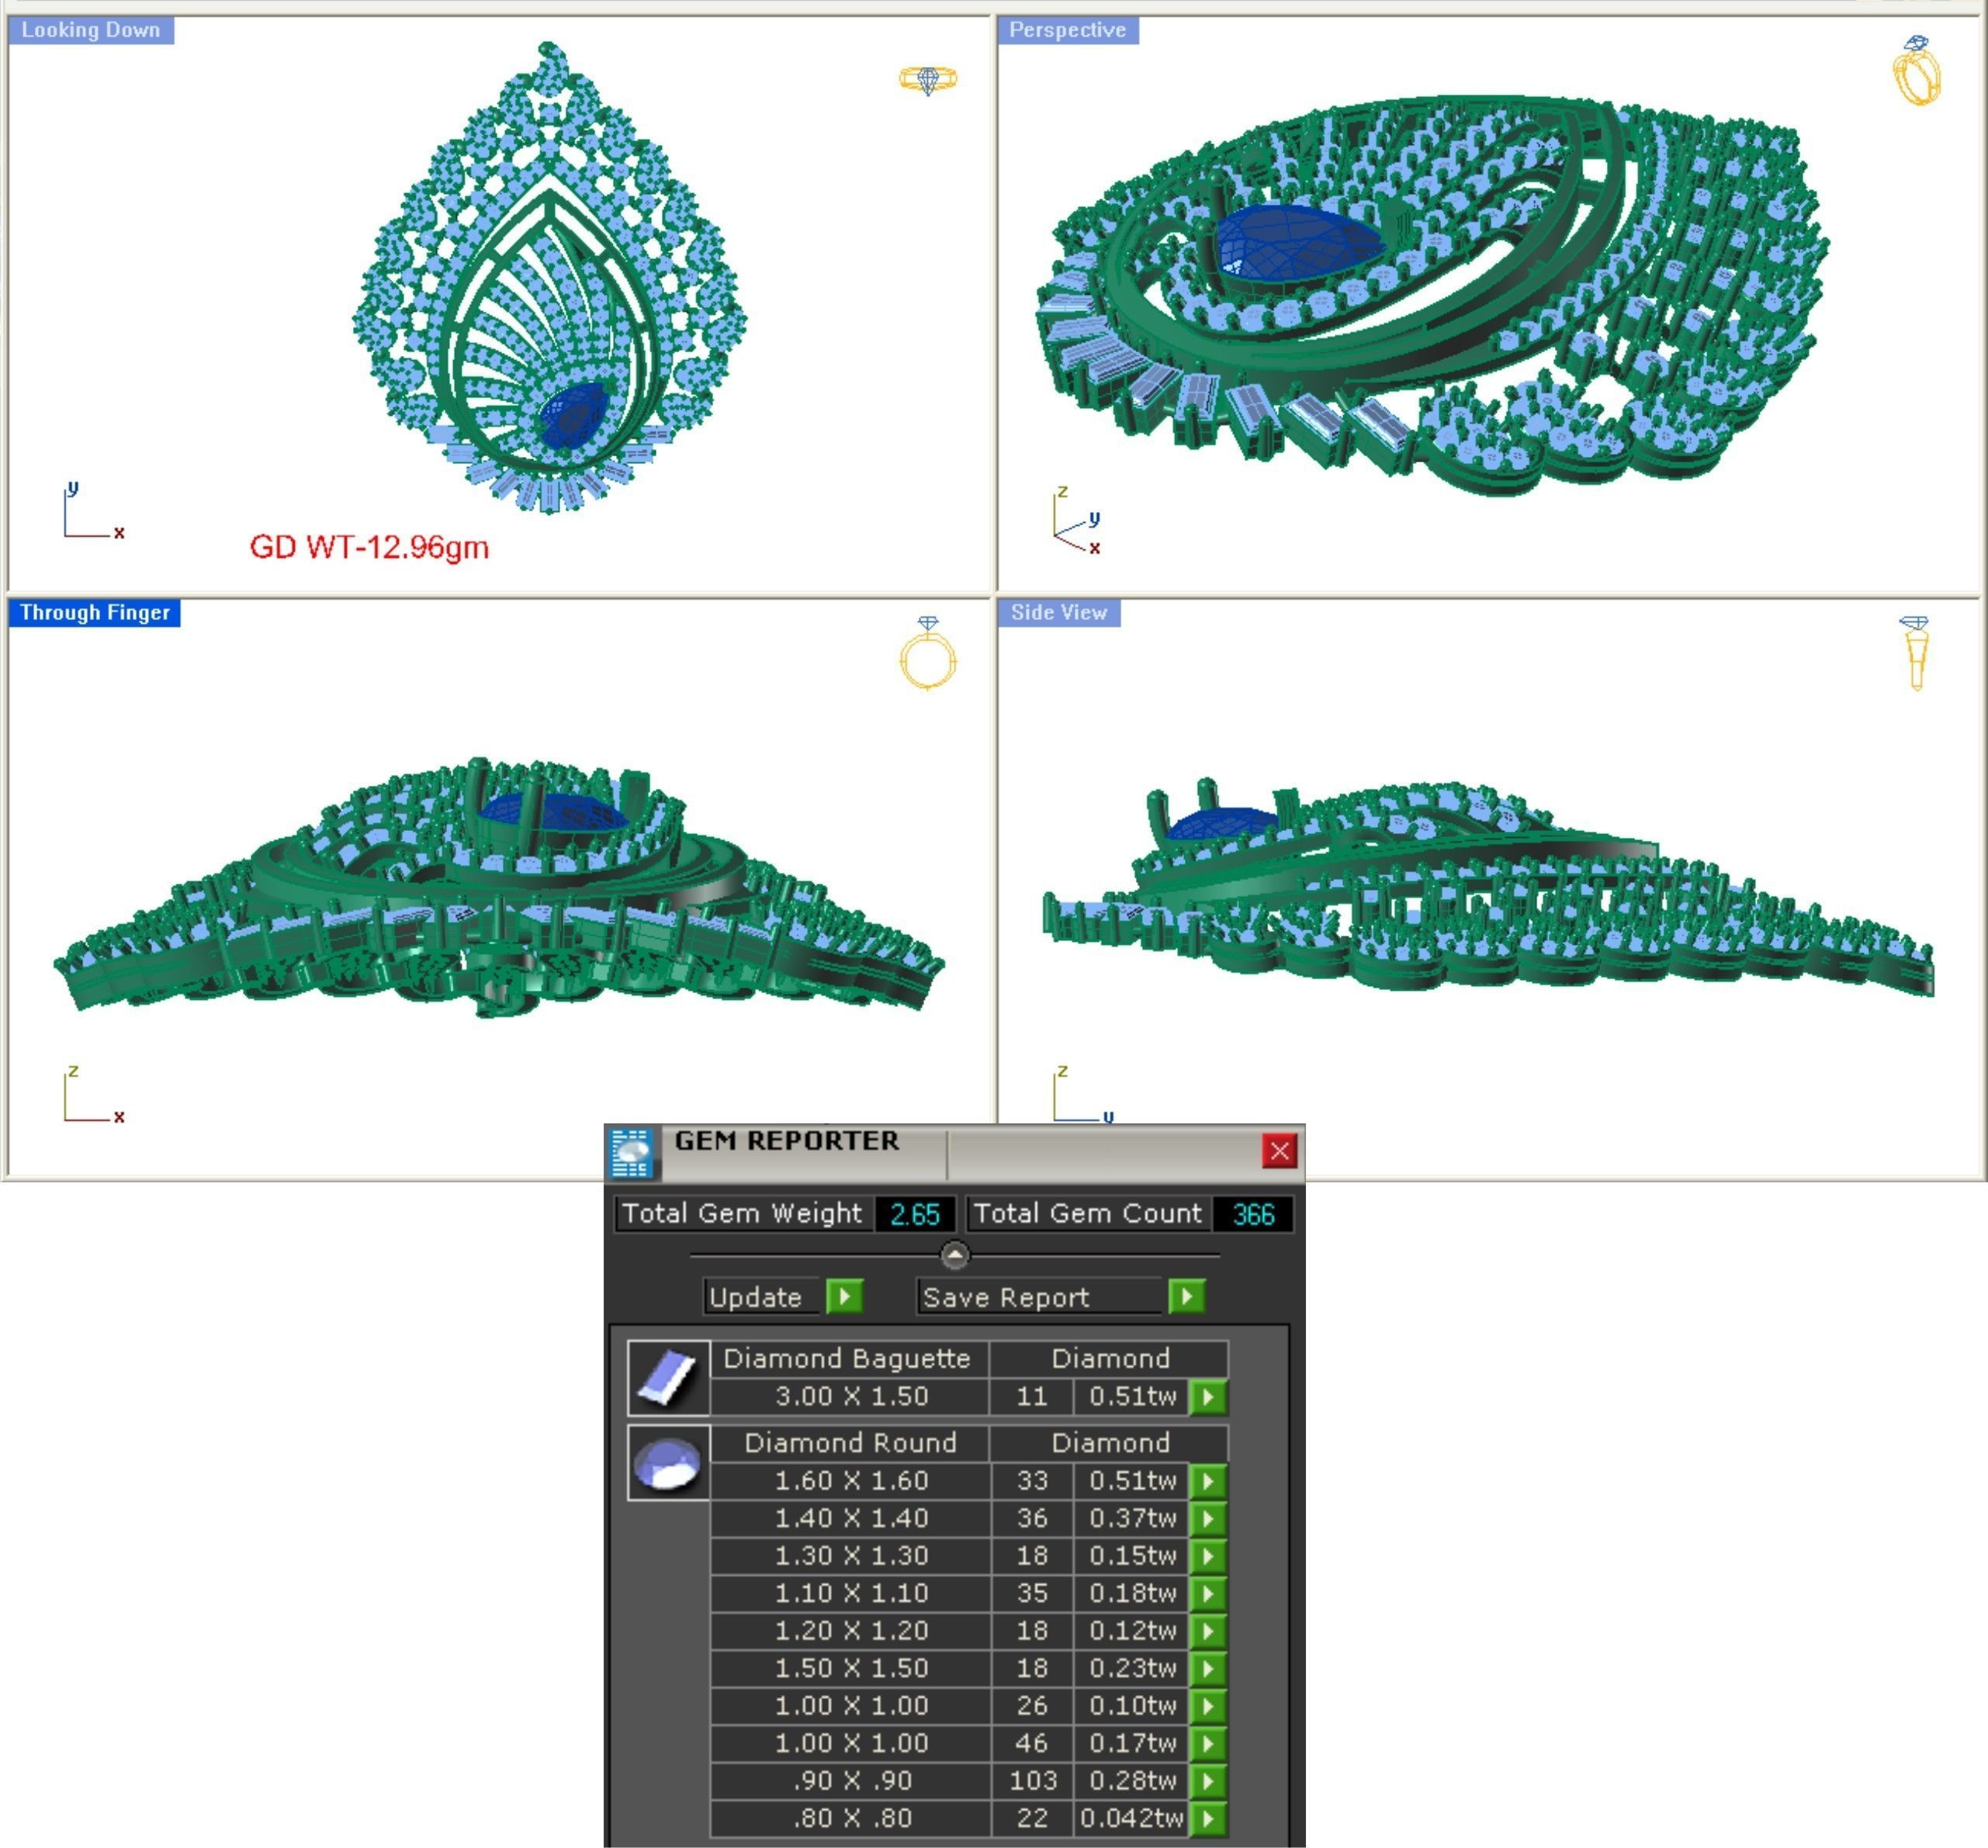Viewport: 1988px width, 1848px height.
Task: Click the green arrow on the 1.60 X 1.60 row
Action: tap(1208, 1480)
